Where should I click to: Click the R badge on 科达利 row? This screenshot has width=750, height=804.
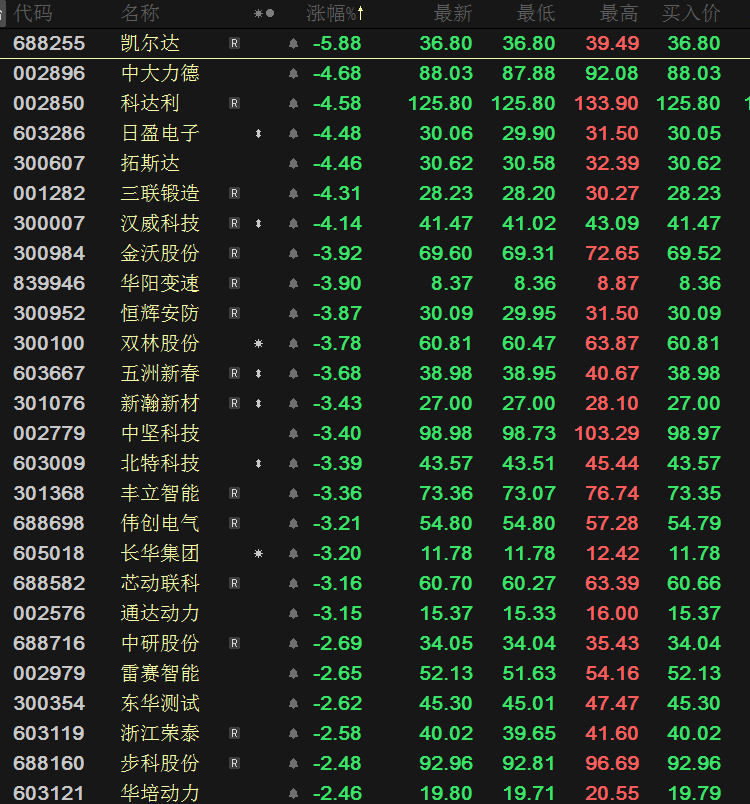(x=234, y=104)
